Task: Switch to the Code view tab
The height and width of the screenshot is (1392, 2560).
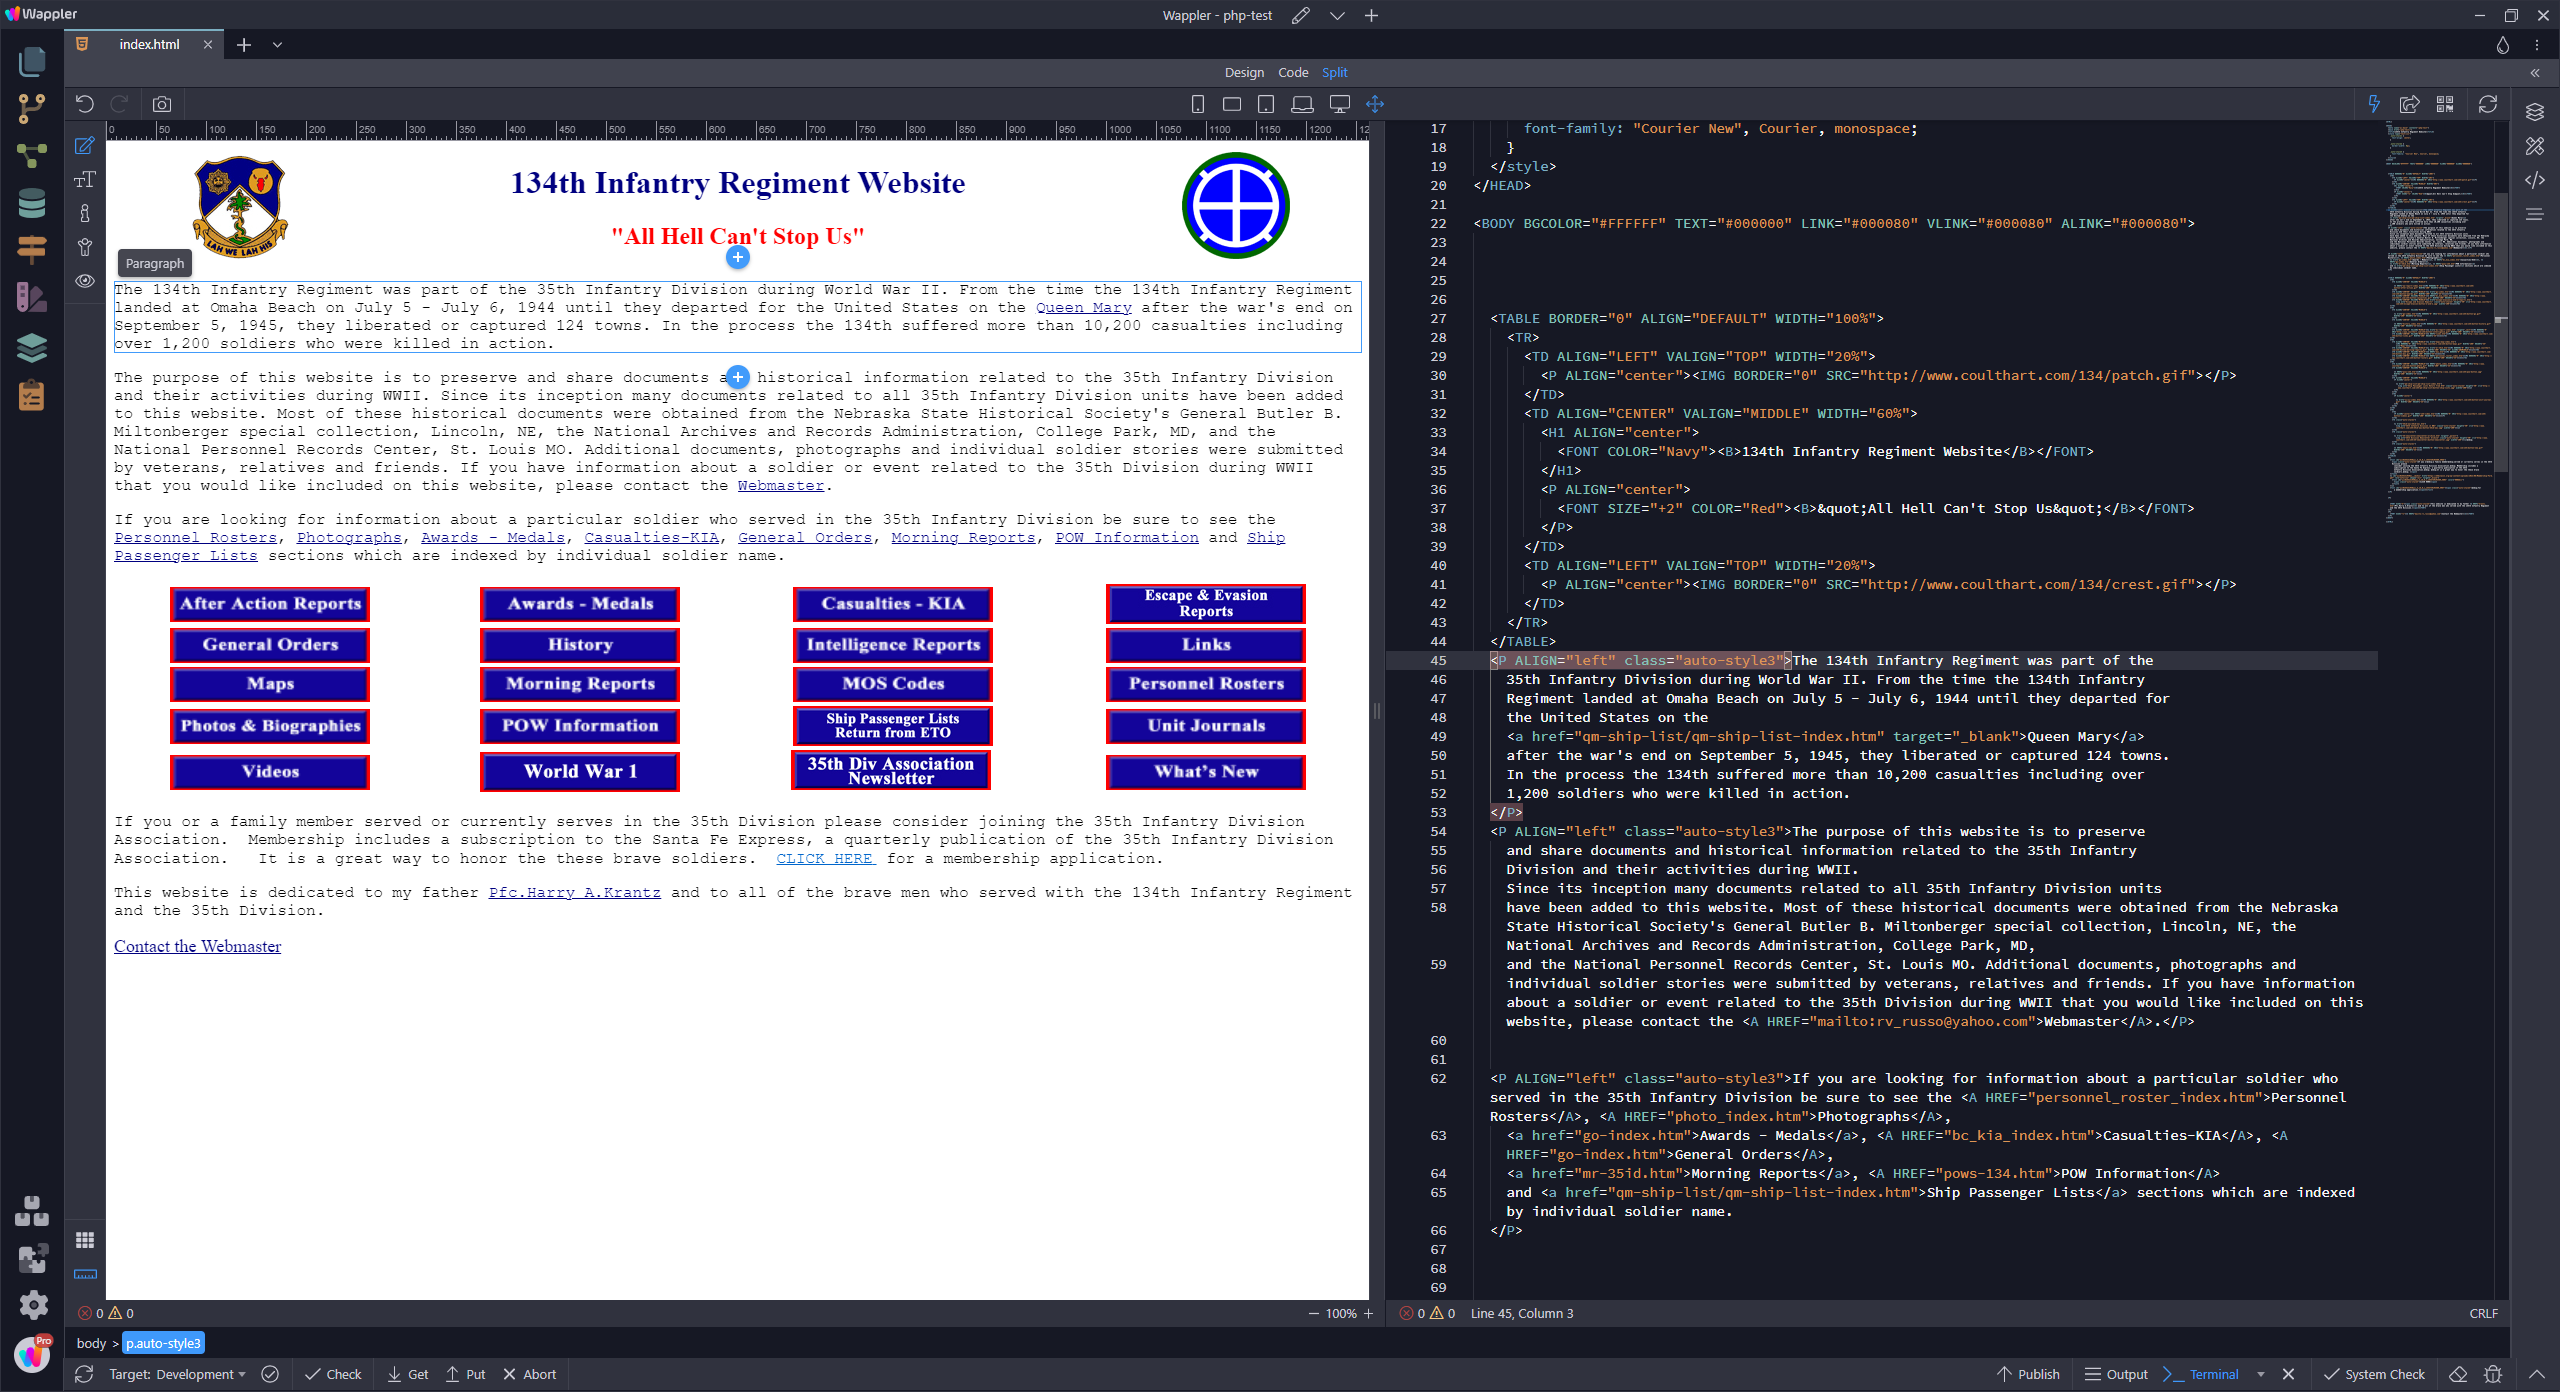Action: point(1292,72)
